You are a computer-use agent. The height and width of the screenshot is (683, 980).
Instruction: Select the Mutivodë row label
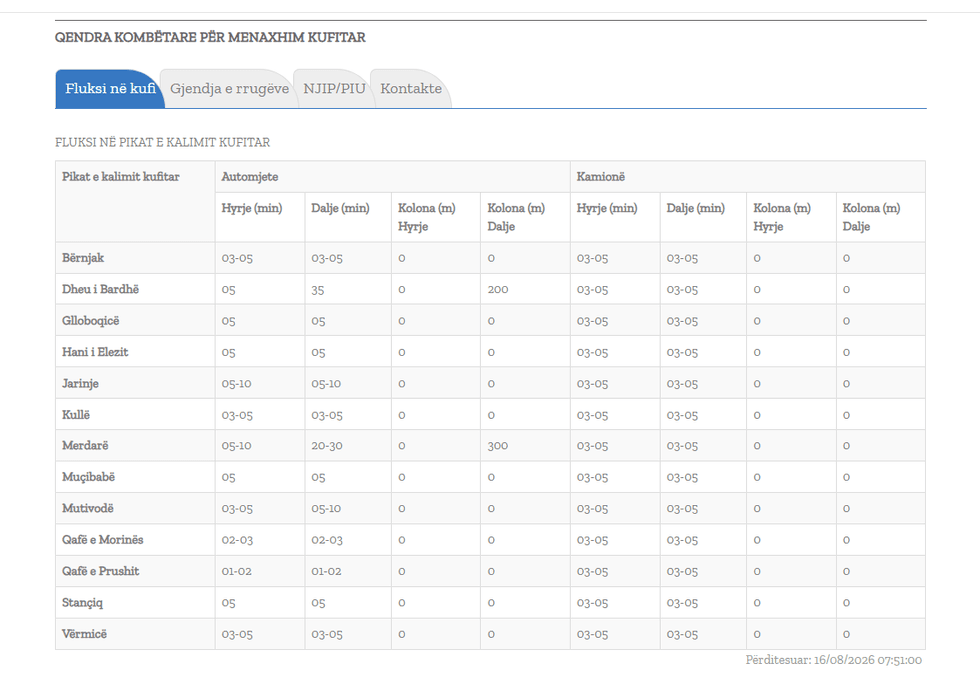click(88, 508)
